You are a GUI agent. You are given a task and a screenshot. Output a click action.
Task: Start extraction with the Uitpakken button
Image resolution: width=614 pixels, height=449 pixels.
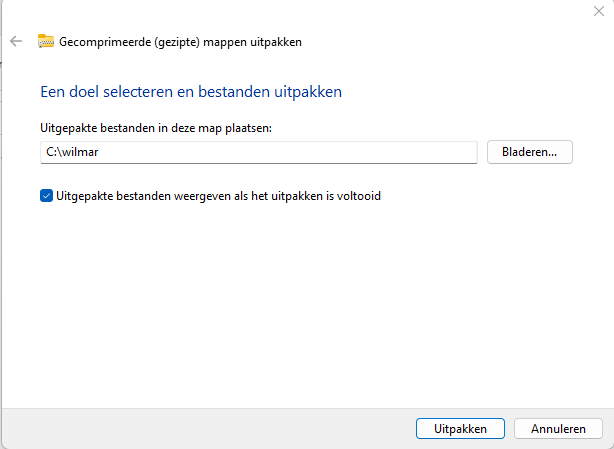tap(460, 428)
